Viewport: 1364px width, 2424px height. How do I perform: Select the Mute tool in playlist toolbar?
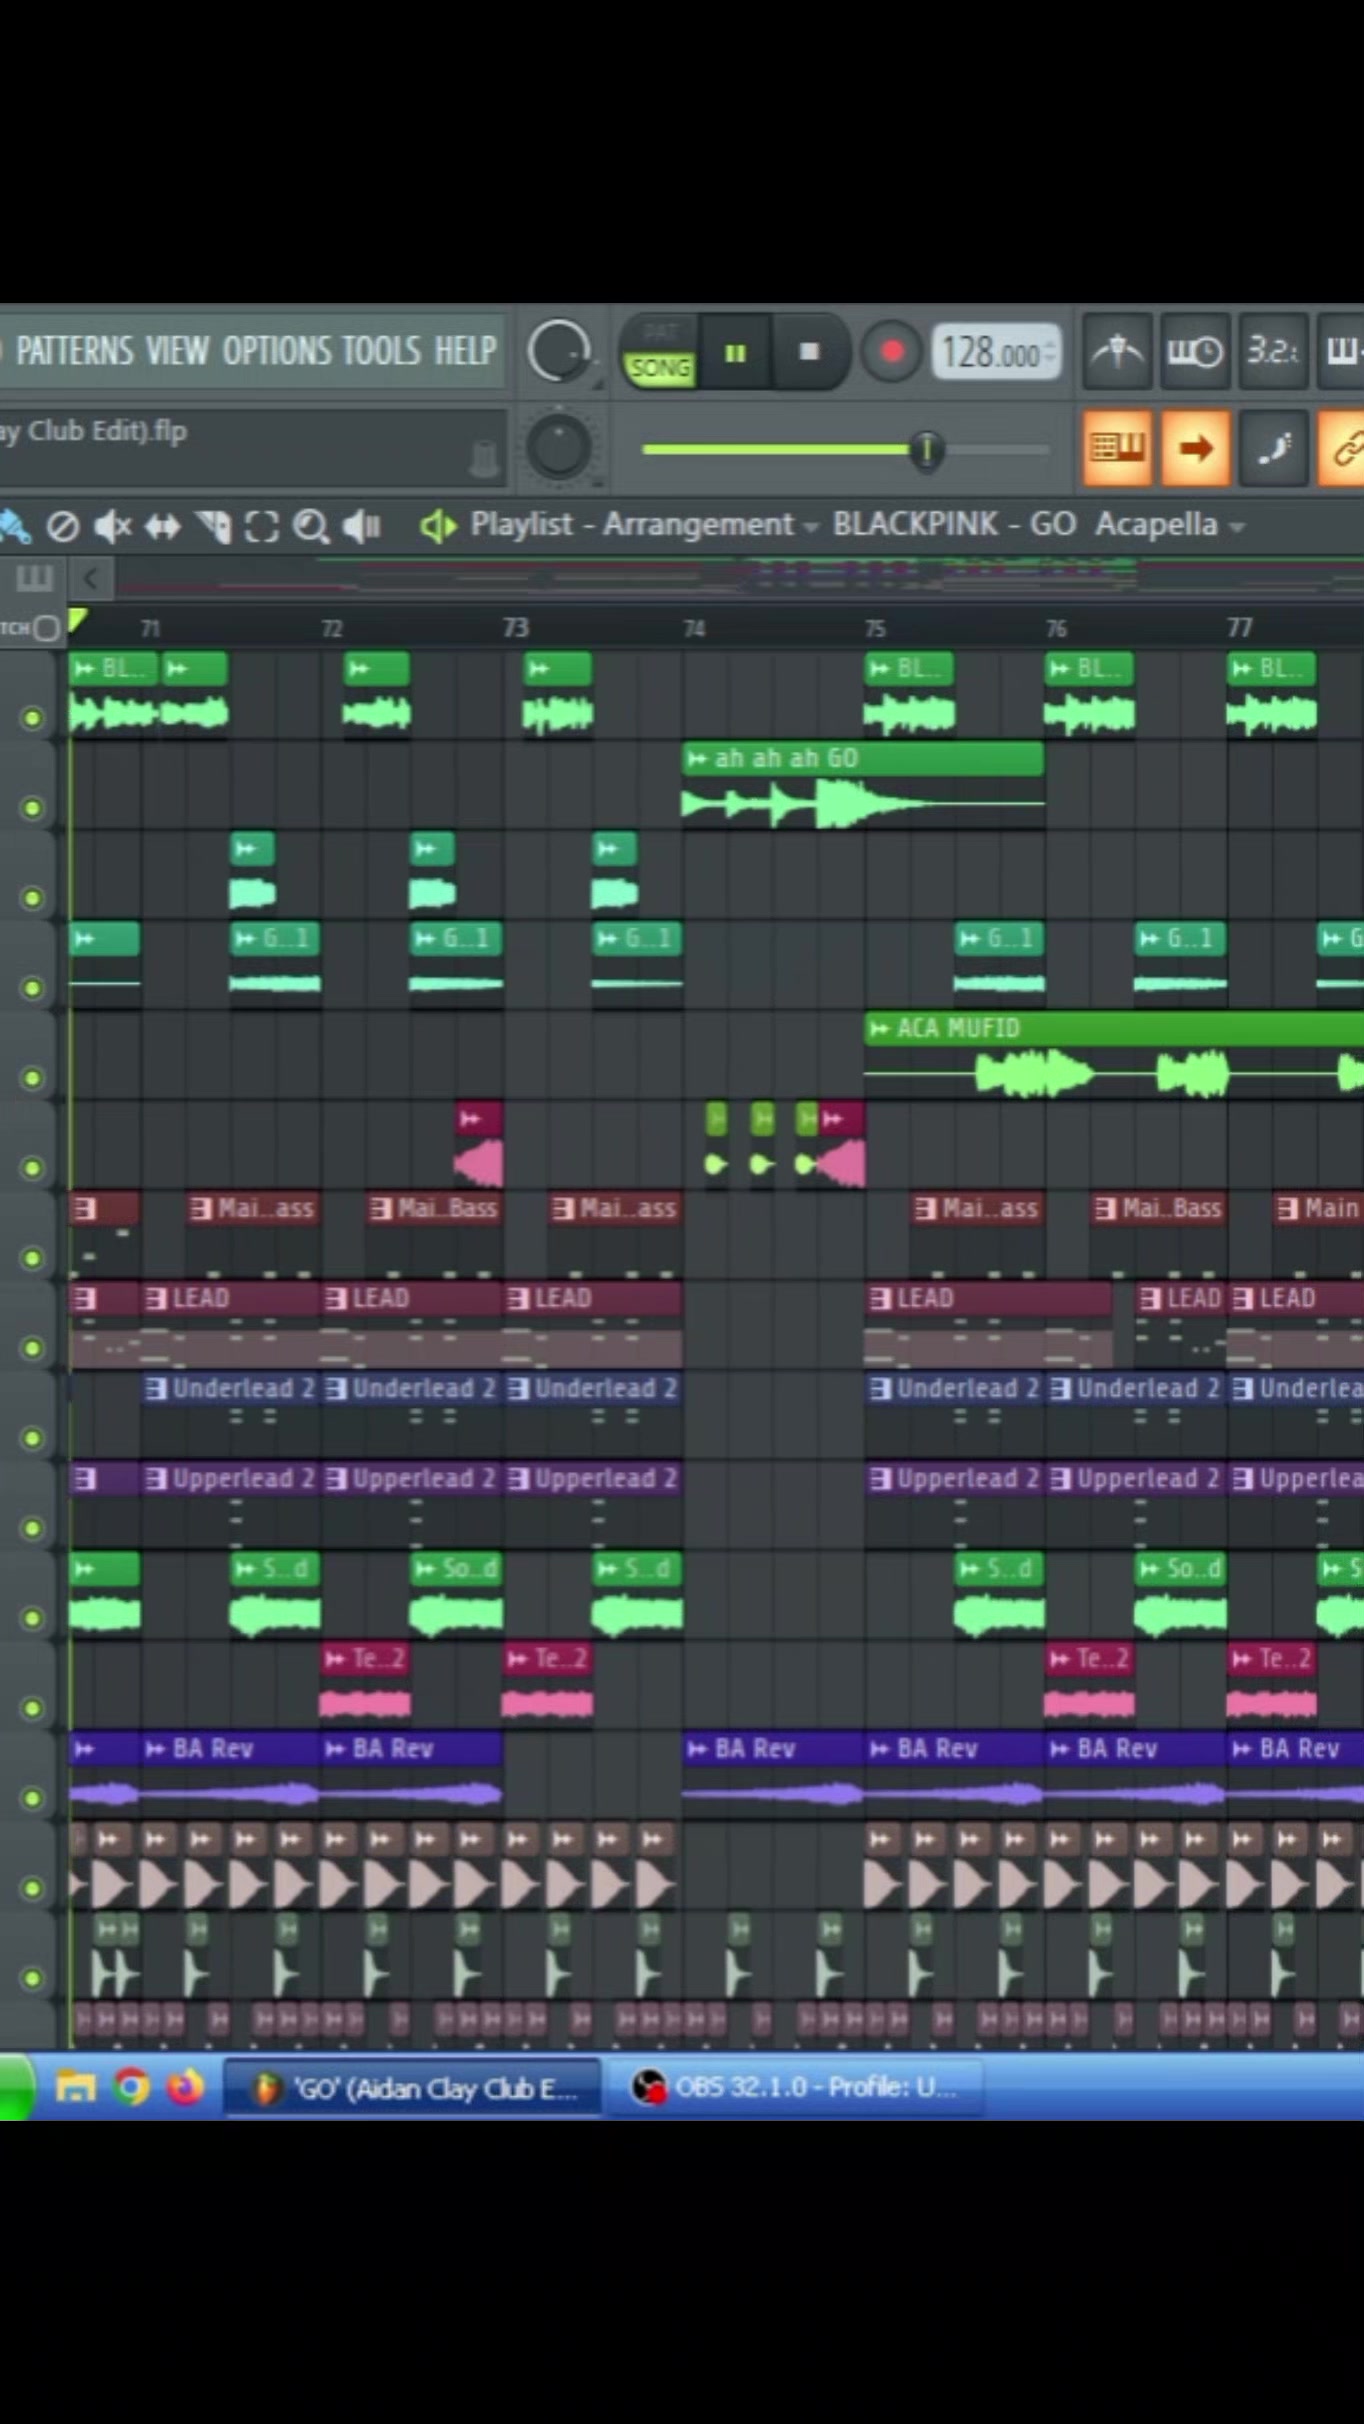click(x=112, y=526)
